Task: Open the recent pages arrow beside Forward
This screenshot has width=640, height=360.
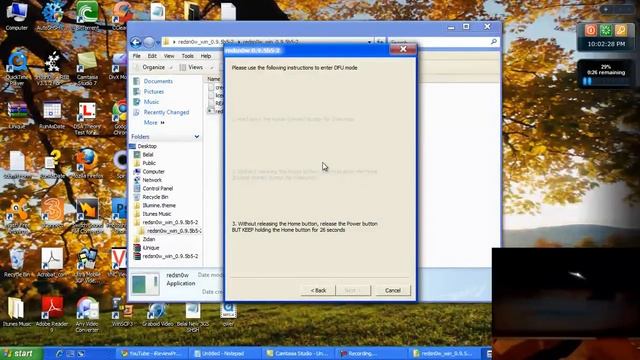Action: coord(158,42)
